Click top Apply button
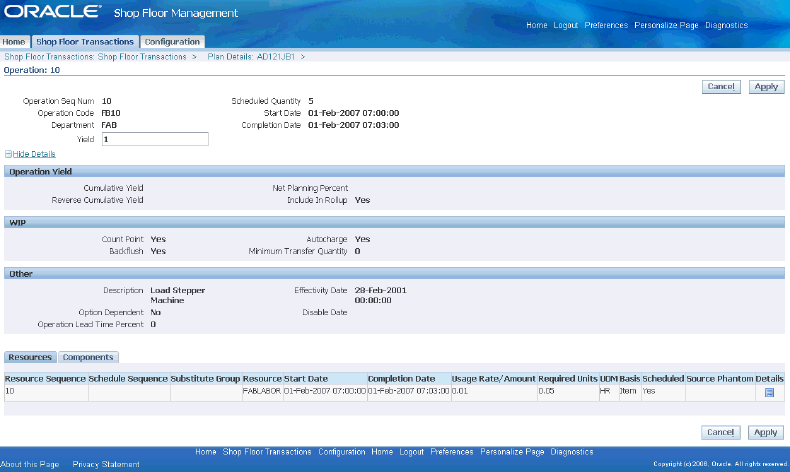The image size is (790, 472). coord(766,87)
